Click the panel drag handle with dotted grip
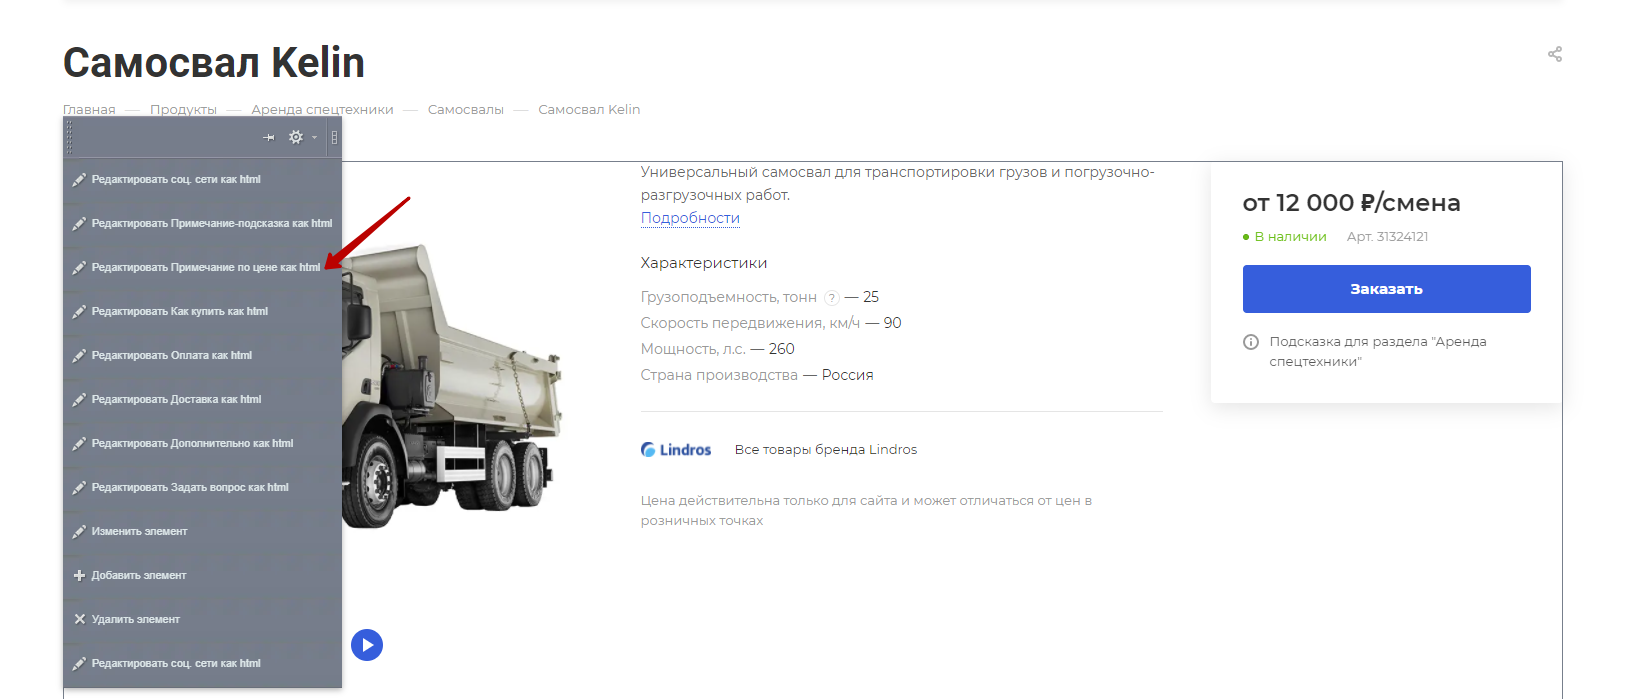1636x699 pixels. (69, 137)
